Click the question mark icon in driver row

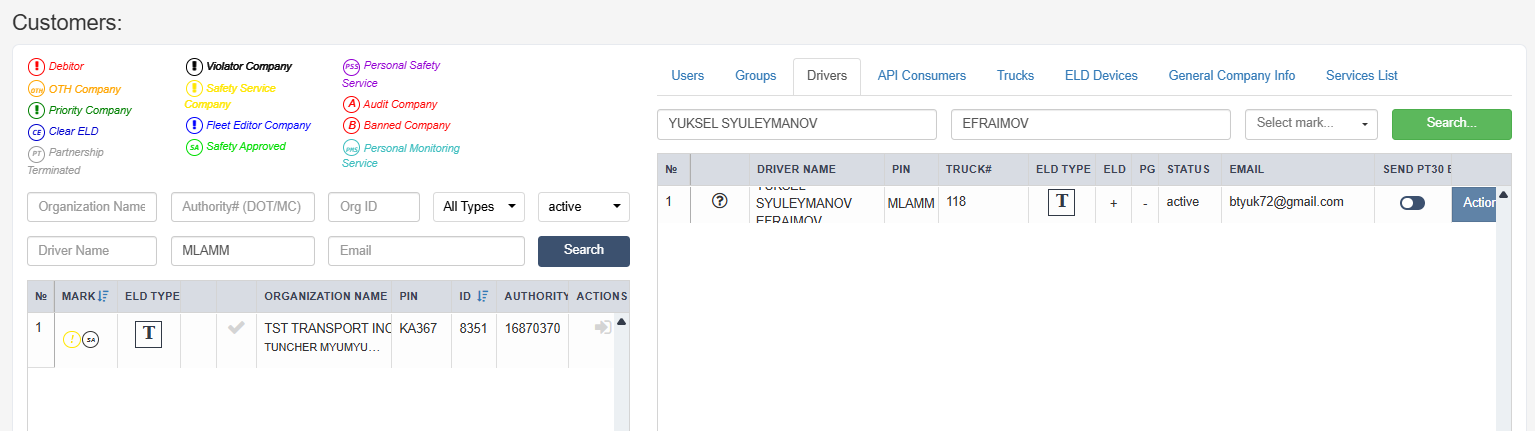pos(719,201)
